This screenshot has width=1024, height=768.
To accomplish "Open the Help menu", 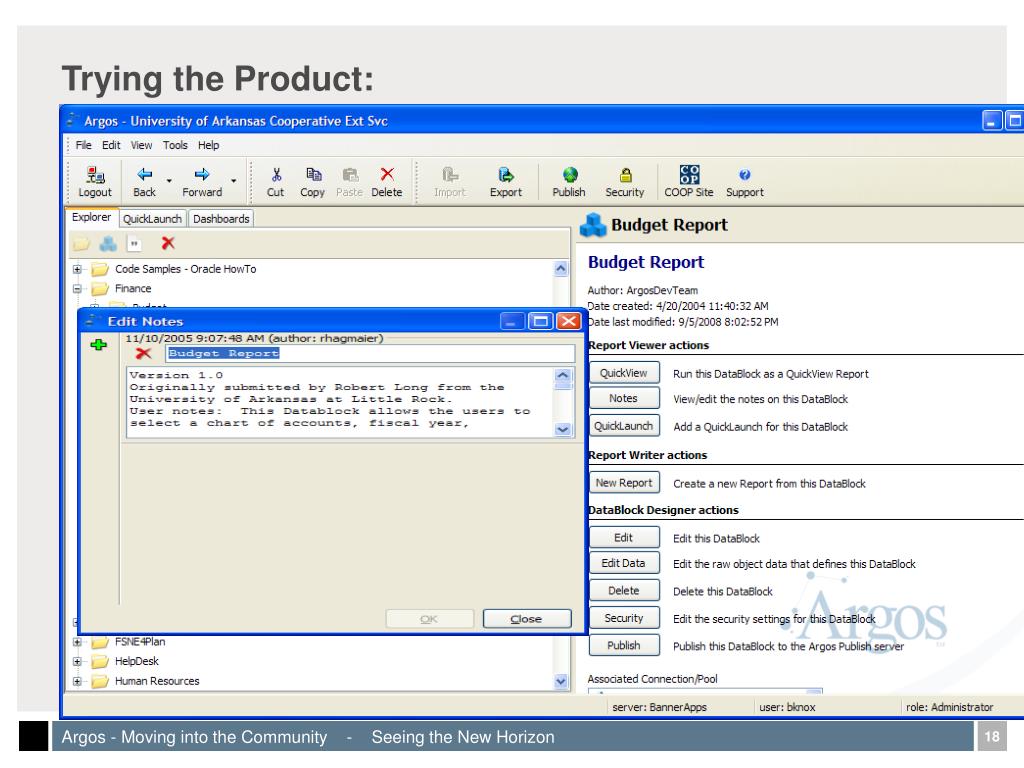I will coord(208,145).
